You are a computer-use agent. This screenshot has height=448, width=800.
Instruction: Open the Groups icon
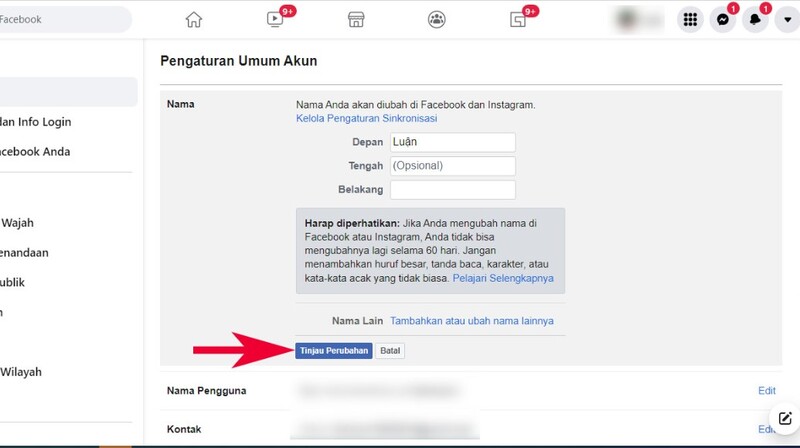(x=437, y=19)
